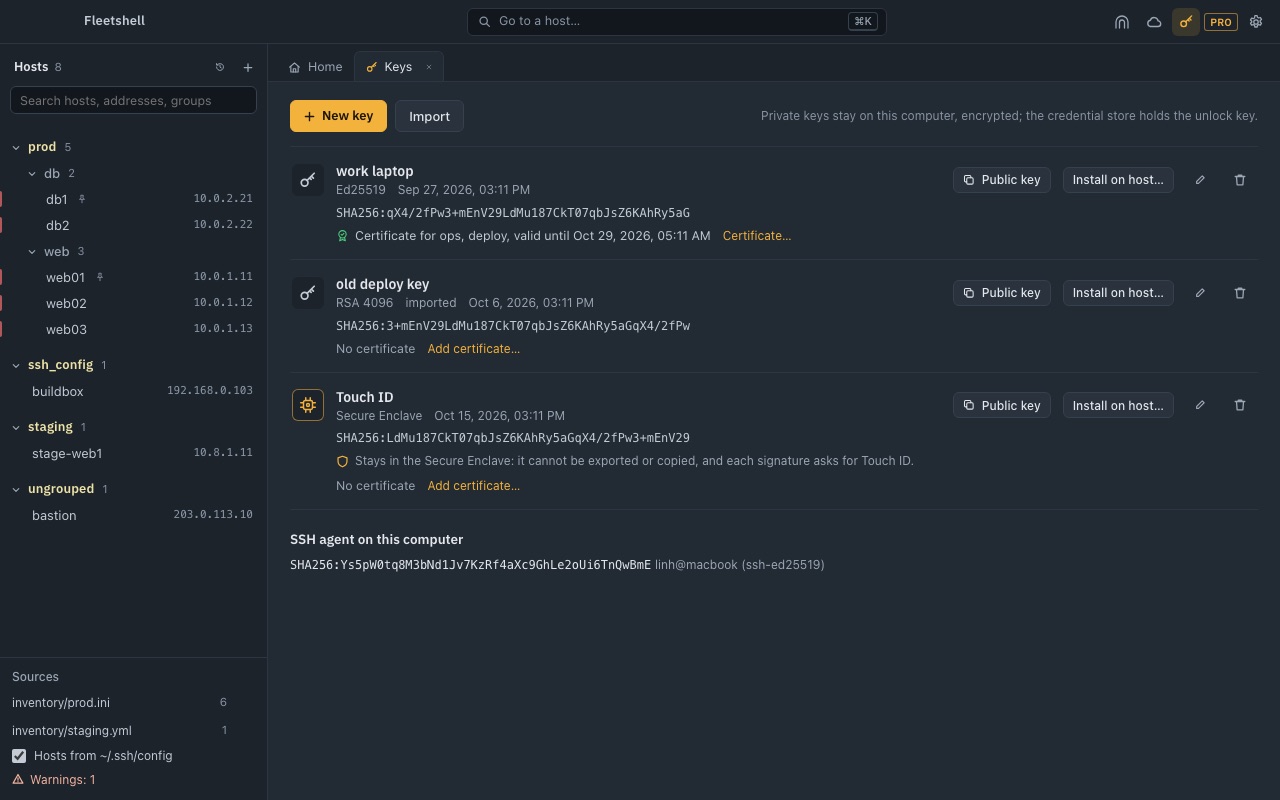Collapse the prod group

tap(16, 147)
